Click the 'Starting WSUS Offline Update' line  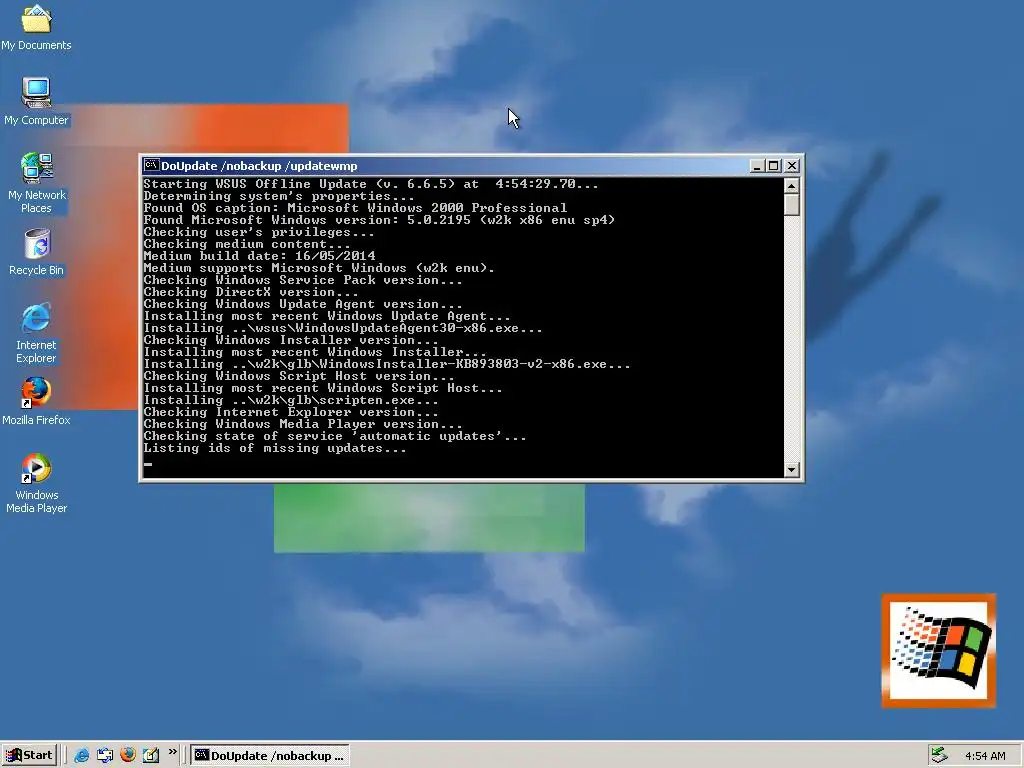point(371,184)
